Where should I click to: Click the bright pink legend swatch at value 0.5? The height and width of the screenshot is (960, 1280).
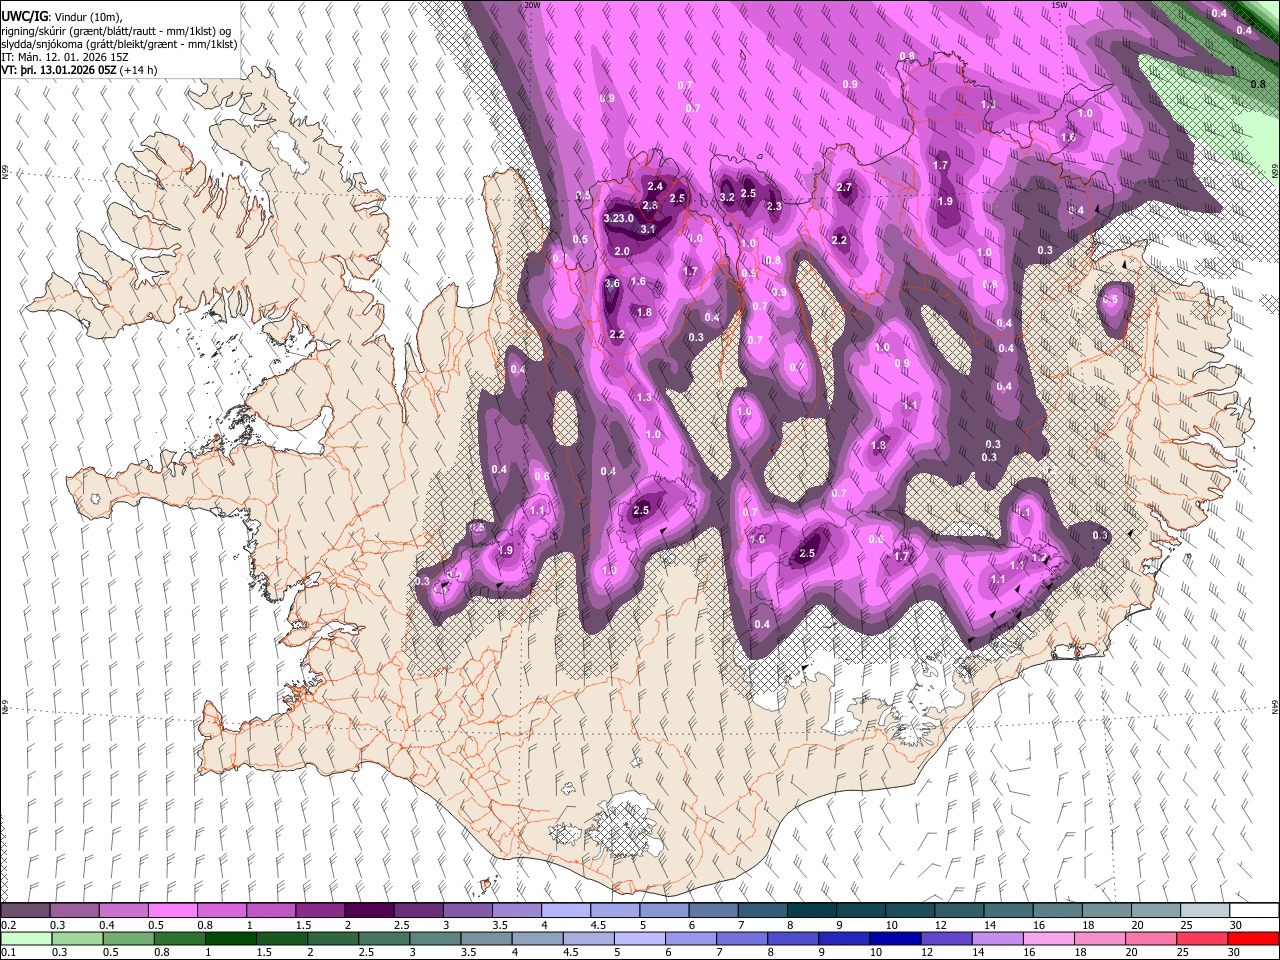172,911
